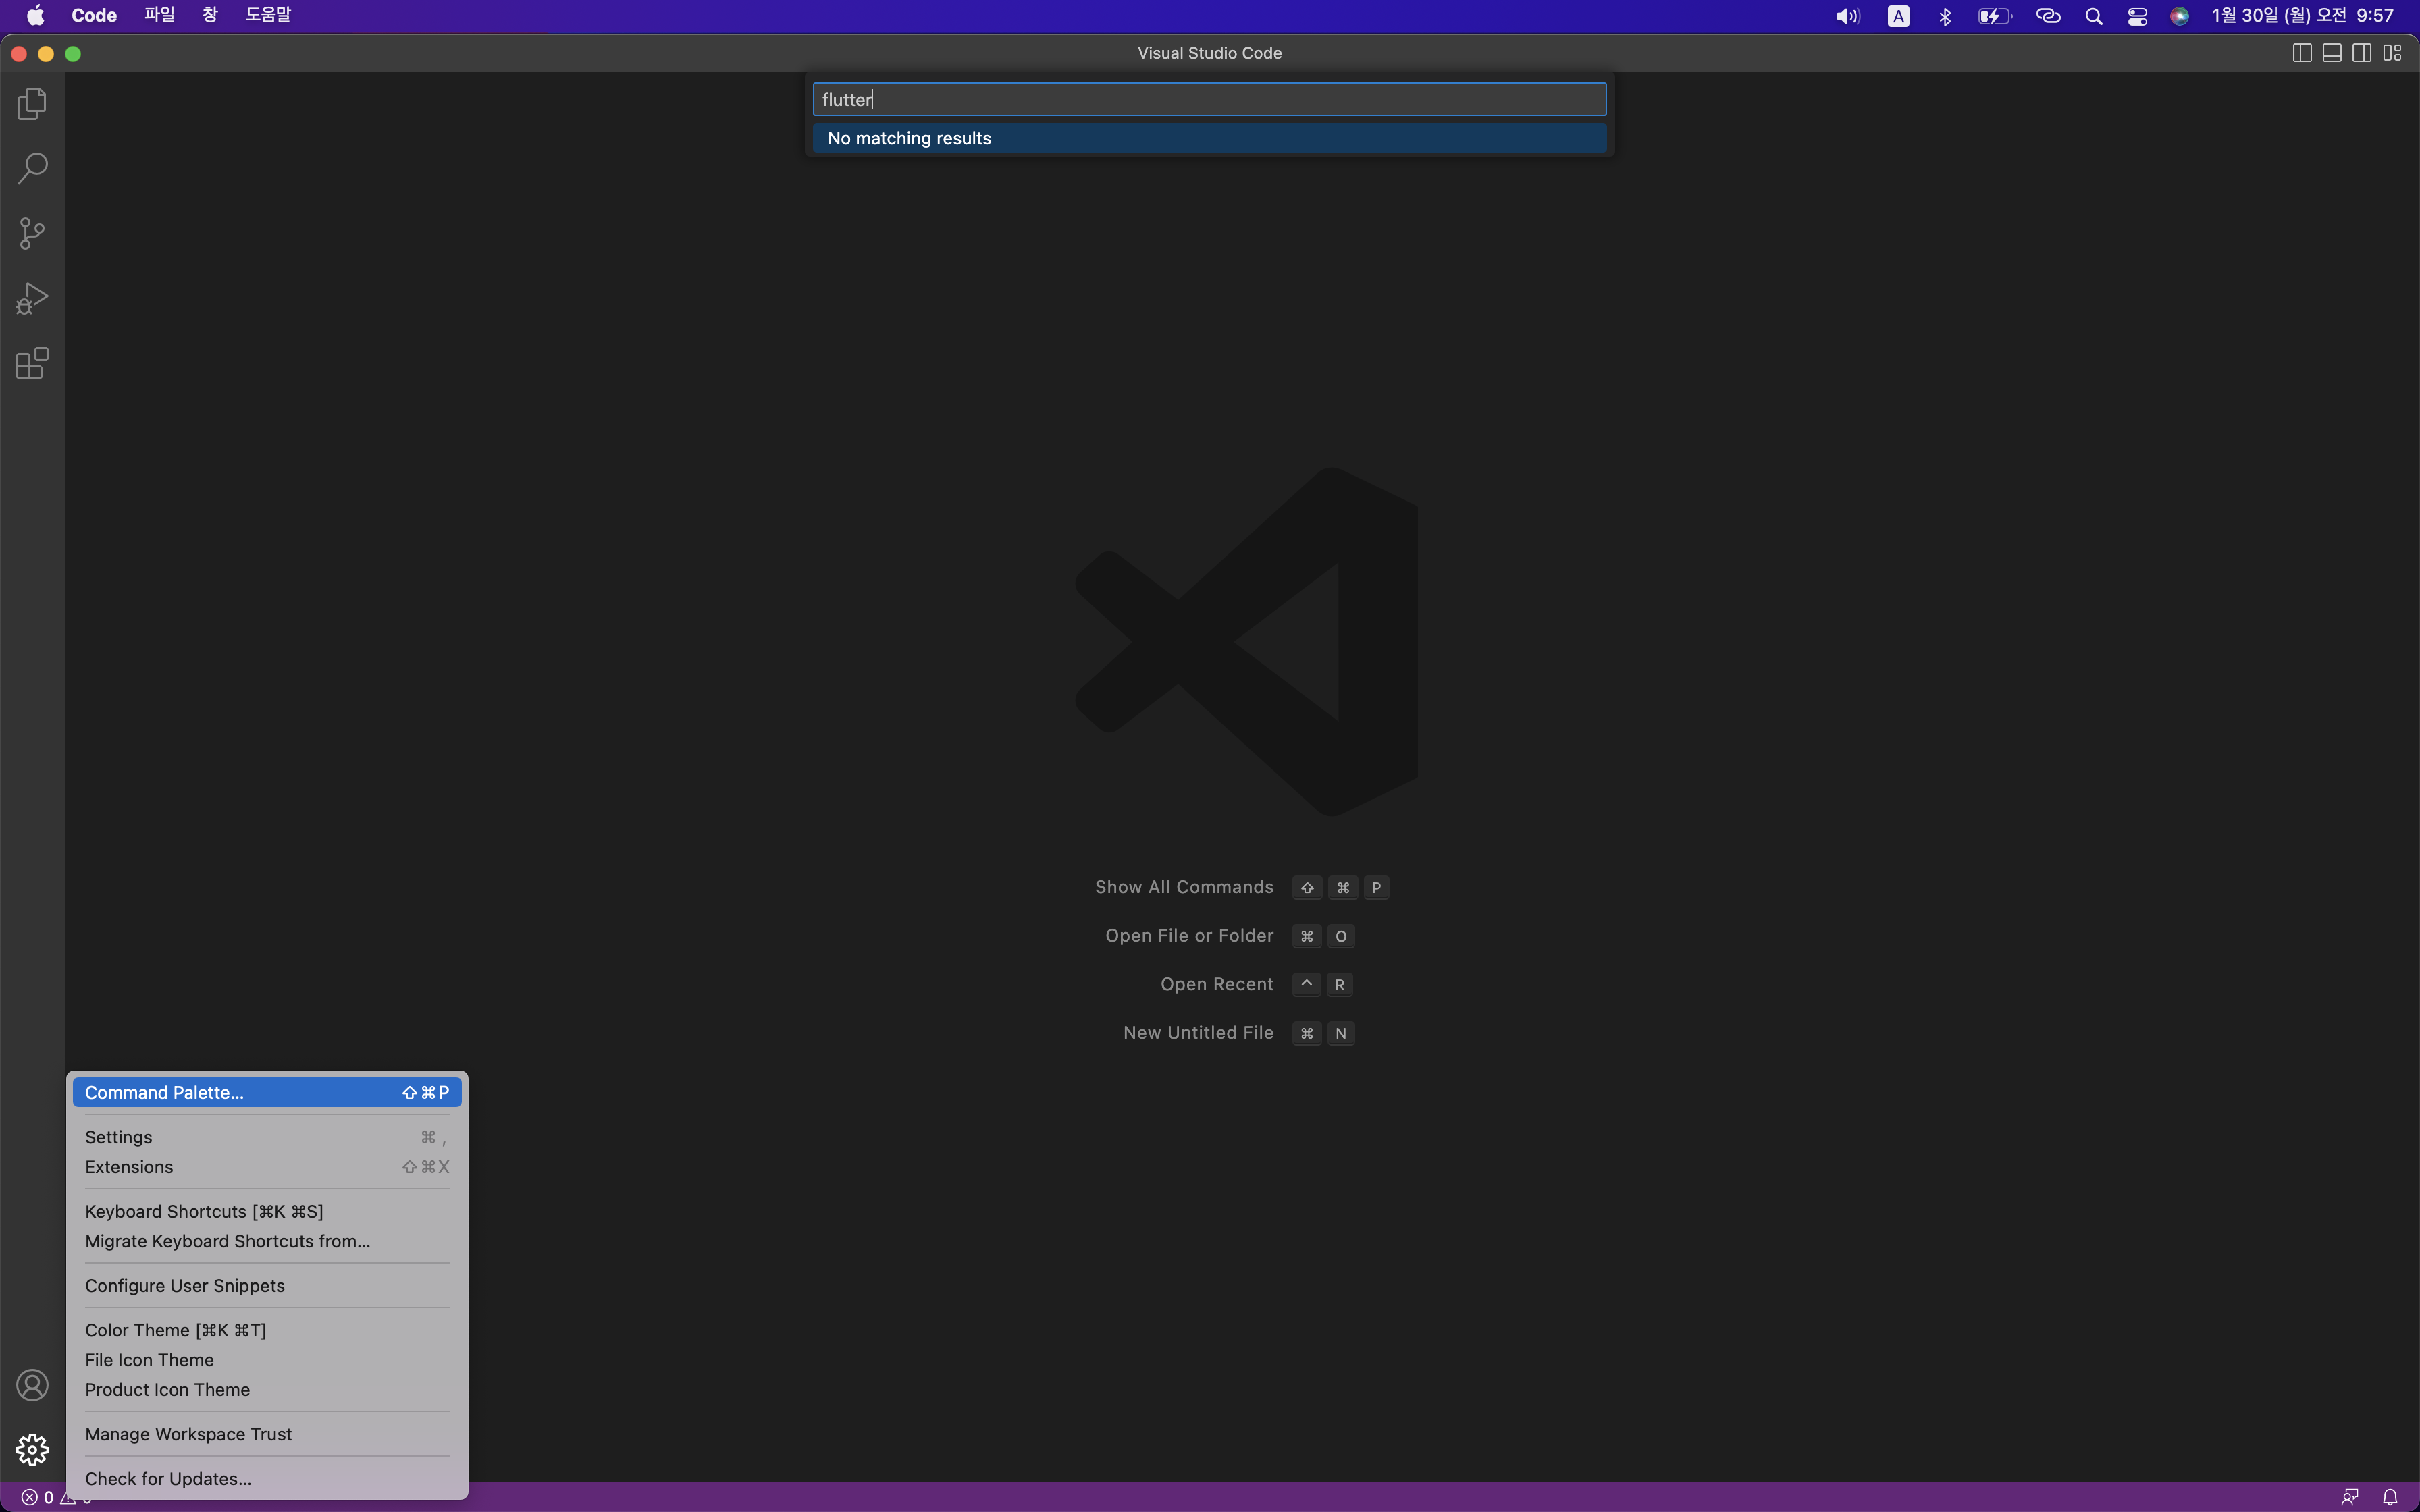Screen dimensions: 2420x1512
Task: Open the Customize Layout icon
Action: 2392,53
